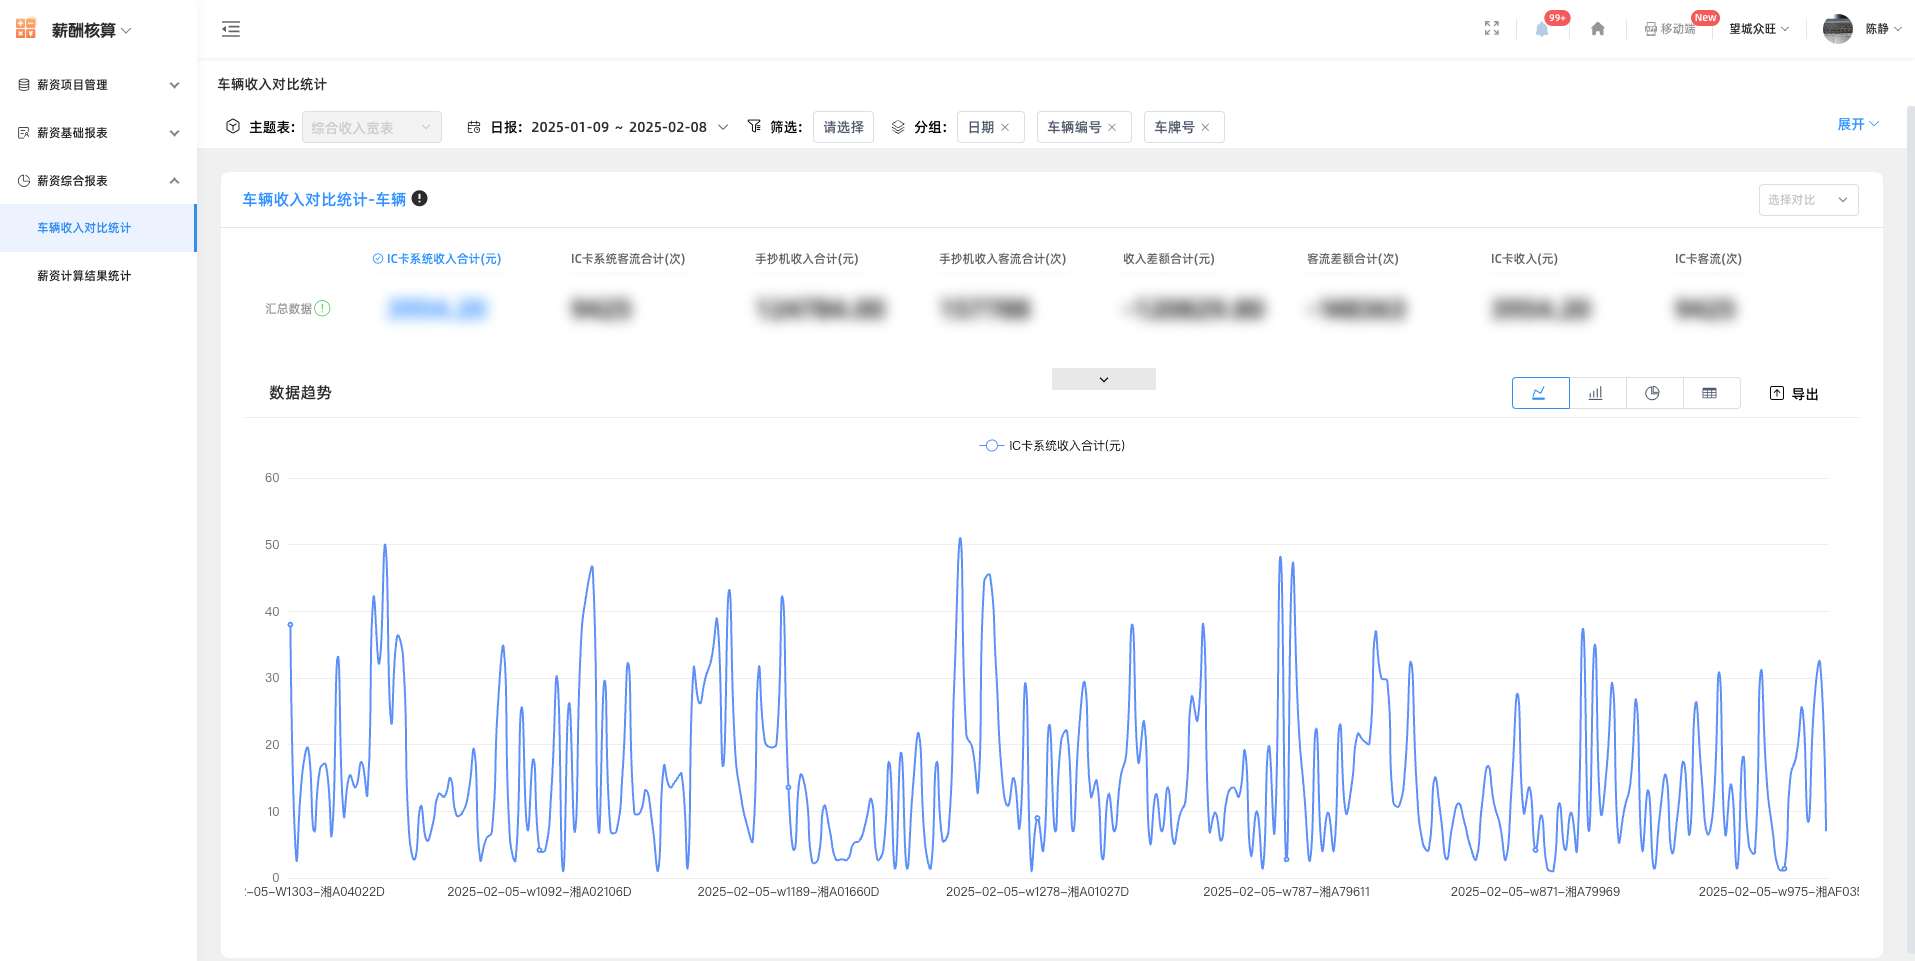
Task: Open the 选择对比 dropdown
Action: click(x=1807, y=200)
